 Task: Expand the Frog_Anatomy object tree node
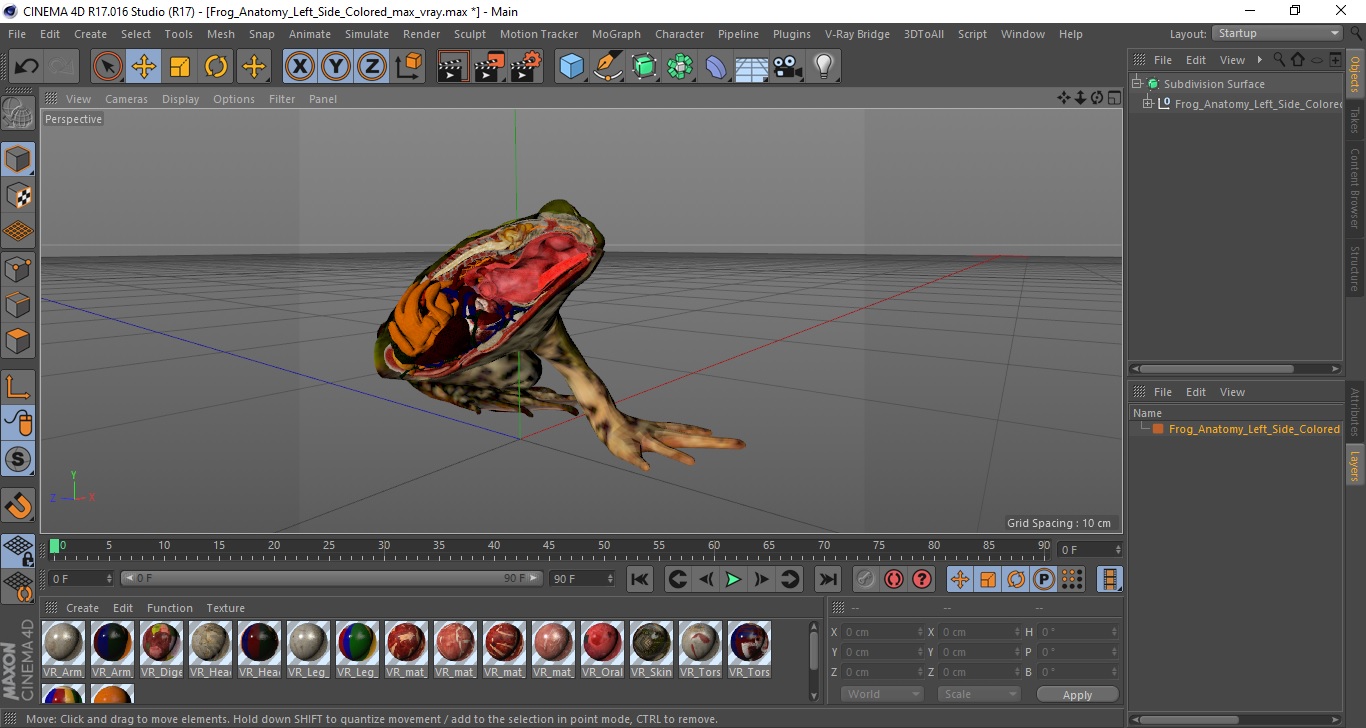click(1148, 103)
